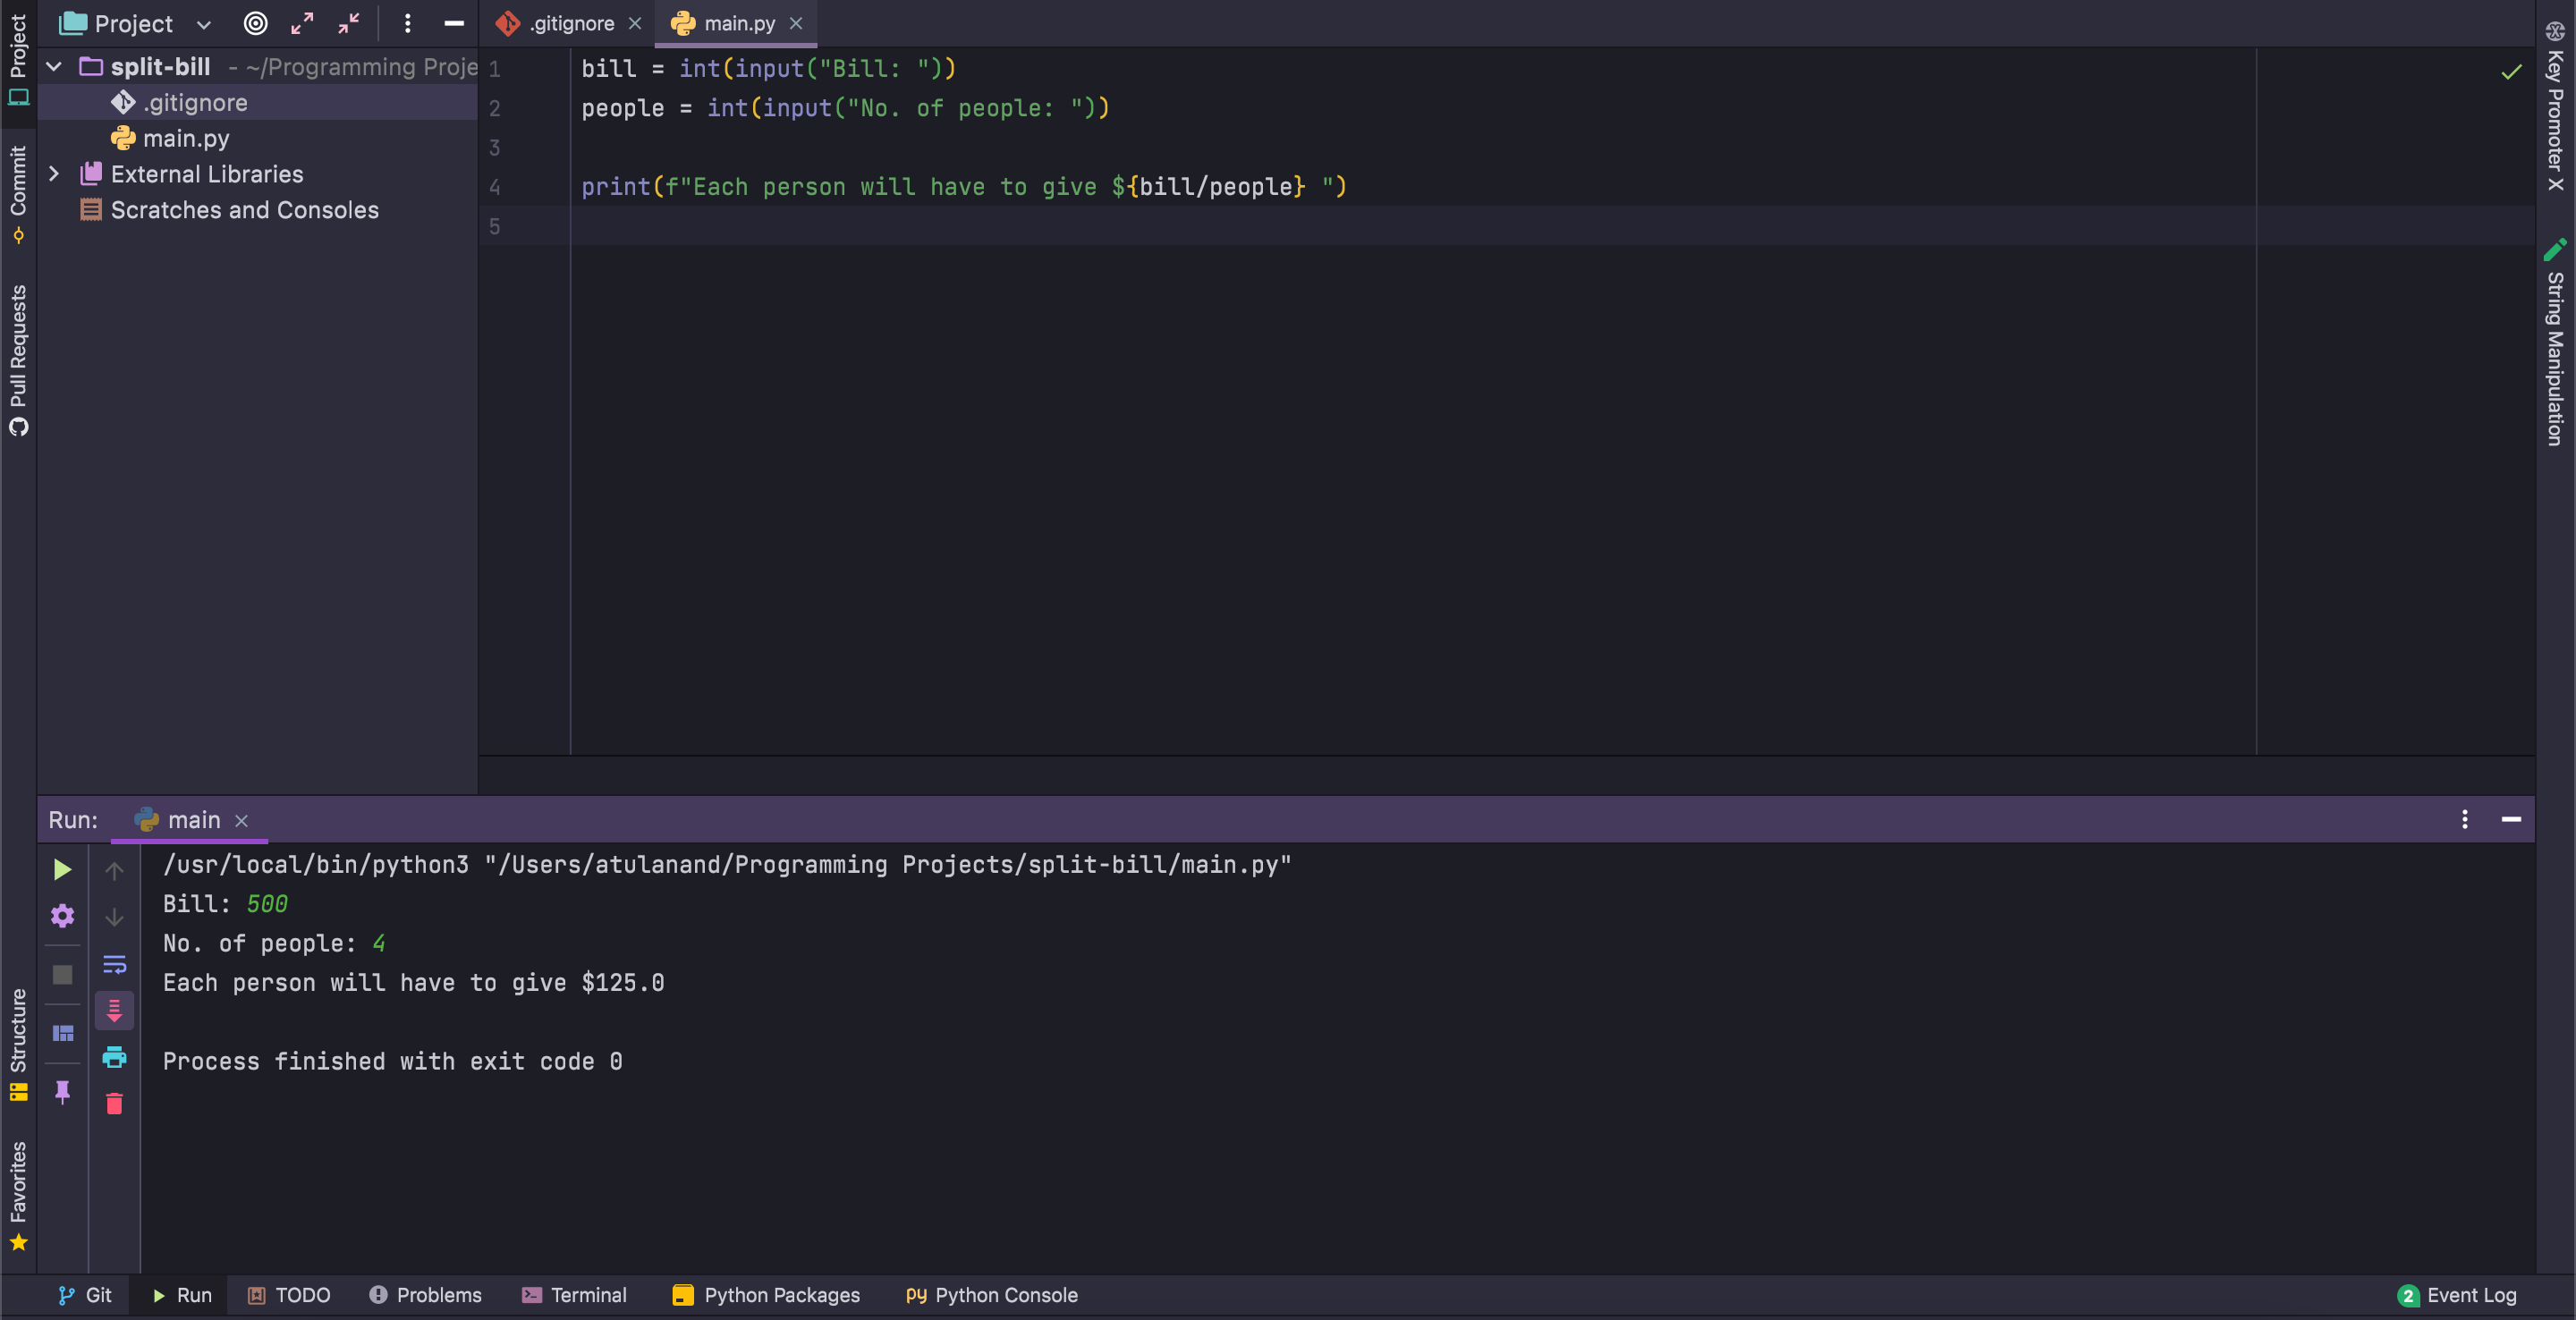Click select opened file target icon
Screen dimensions: 2576x1320
tap(255, 23)
